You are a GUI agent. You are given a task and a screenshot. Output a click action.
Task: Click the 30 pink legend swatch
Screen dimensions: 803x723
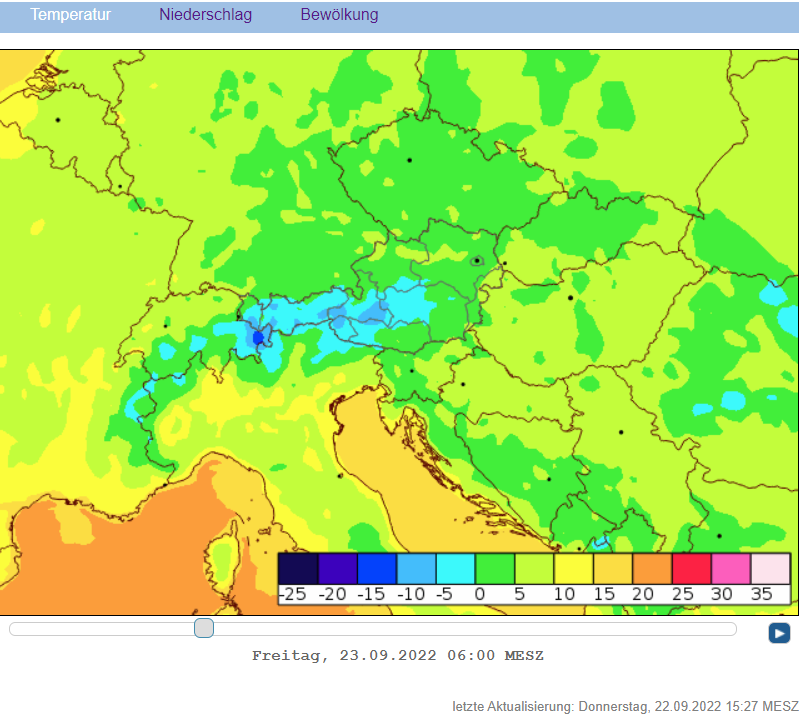coord(731,568)
